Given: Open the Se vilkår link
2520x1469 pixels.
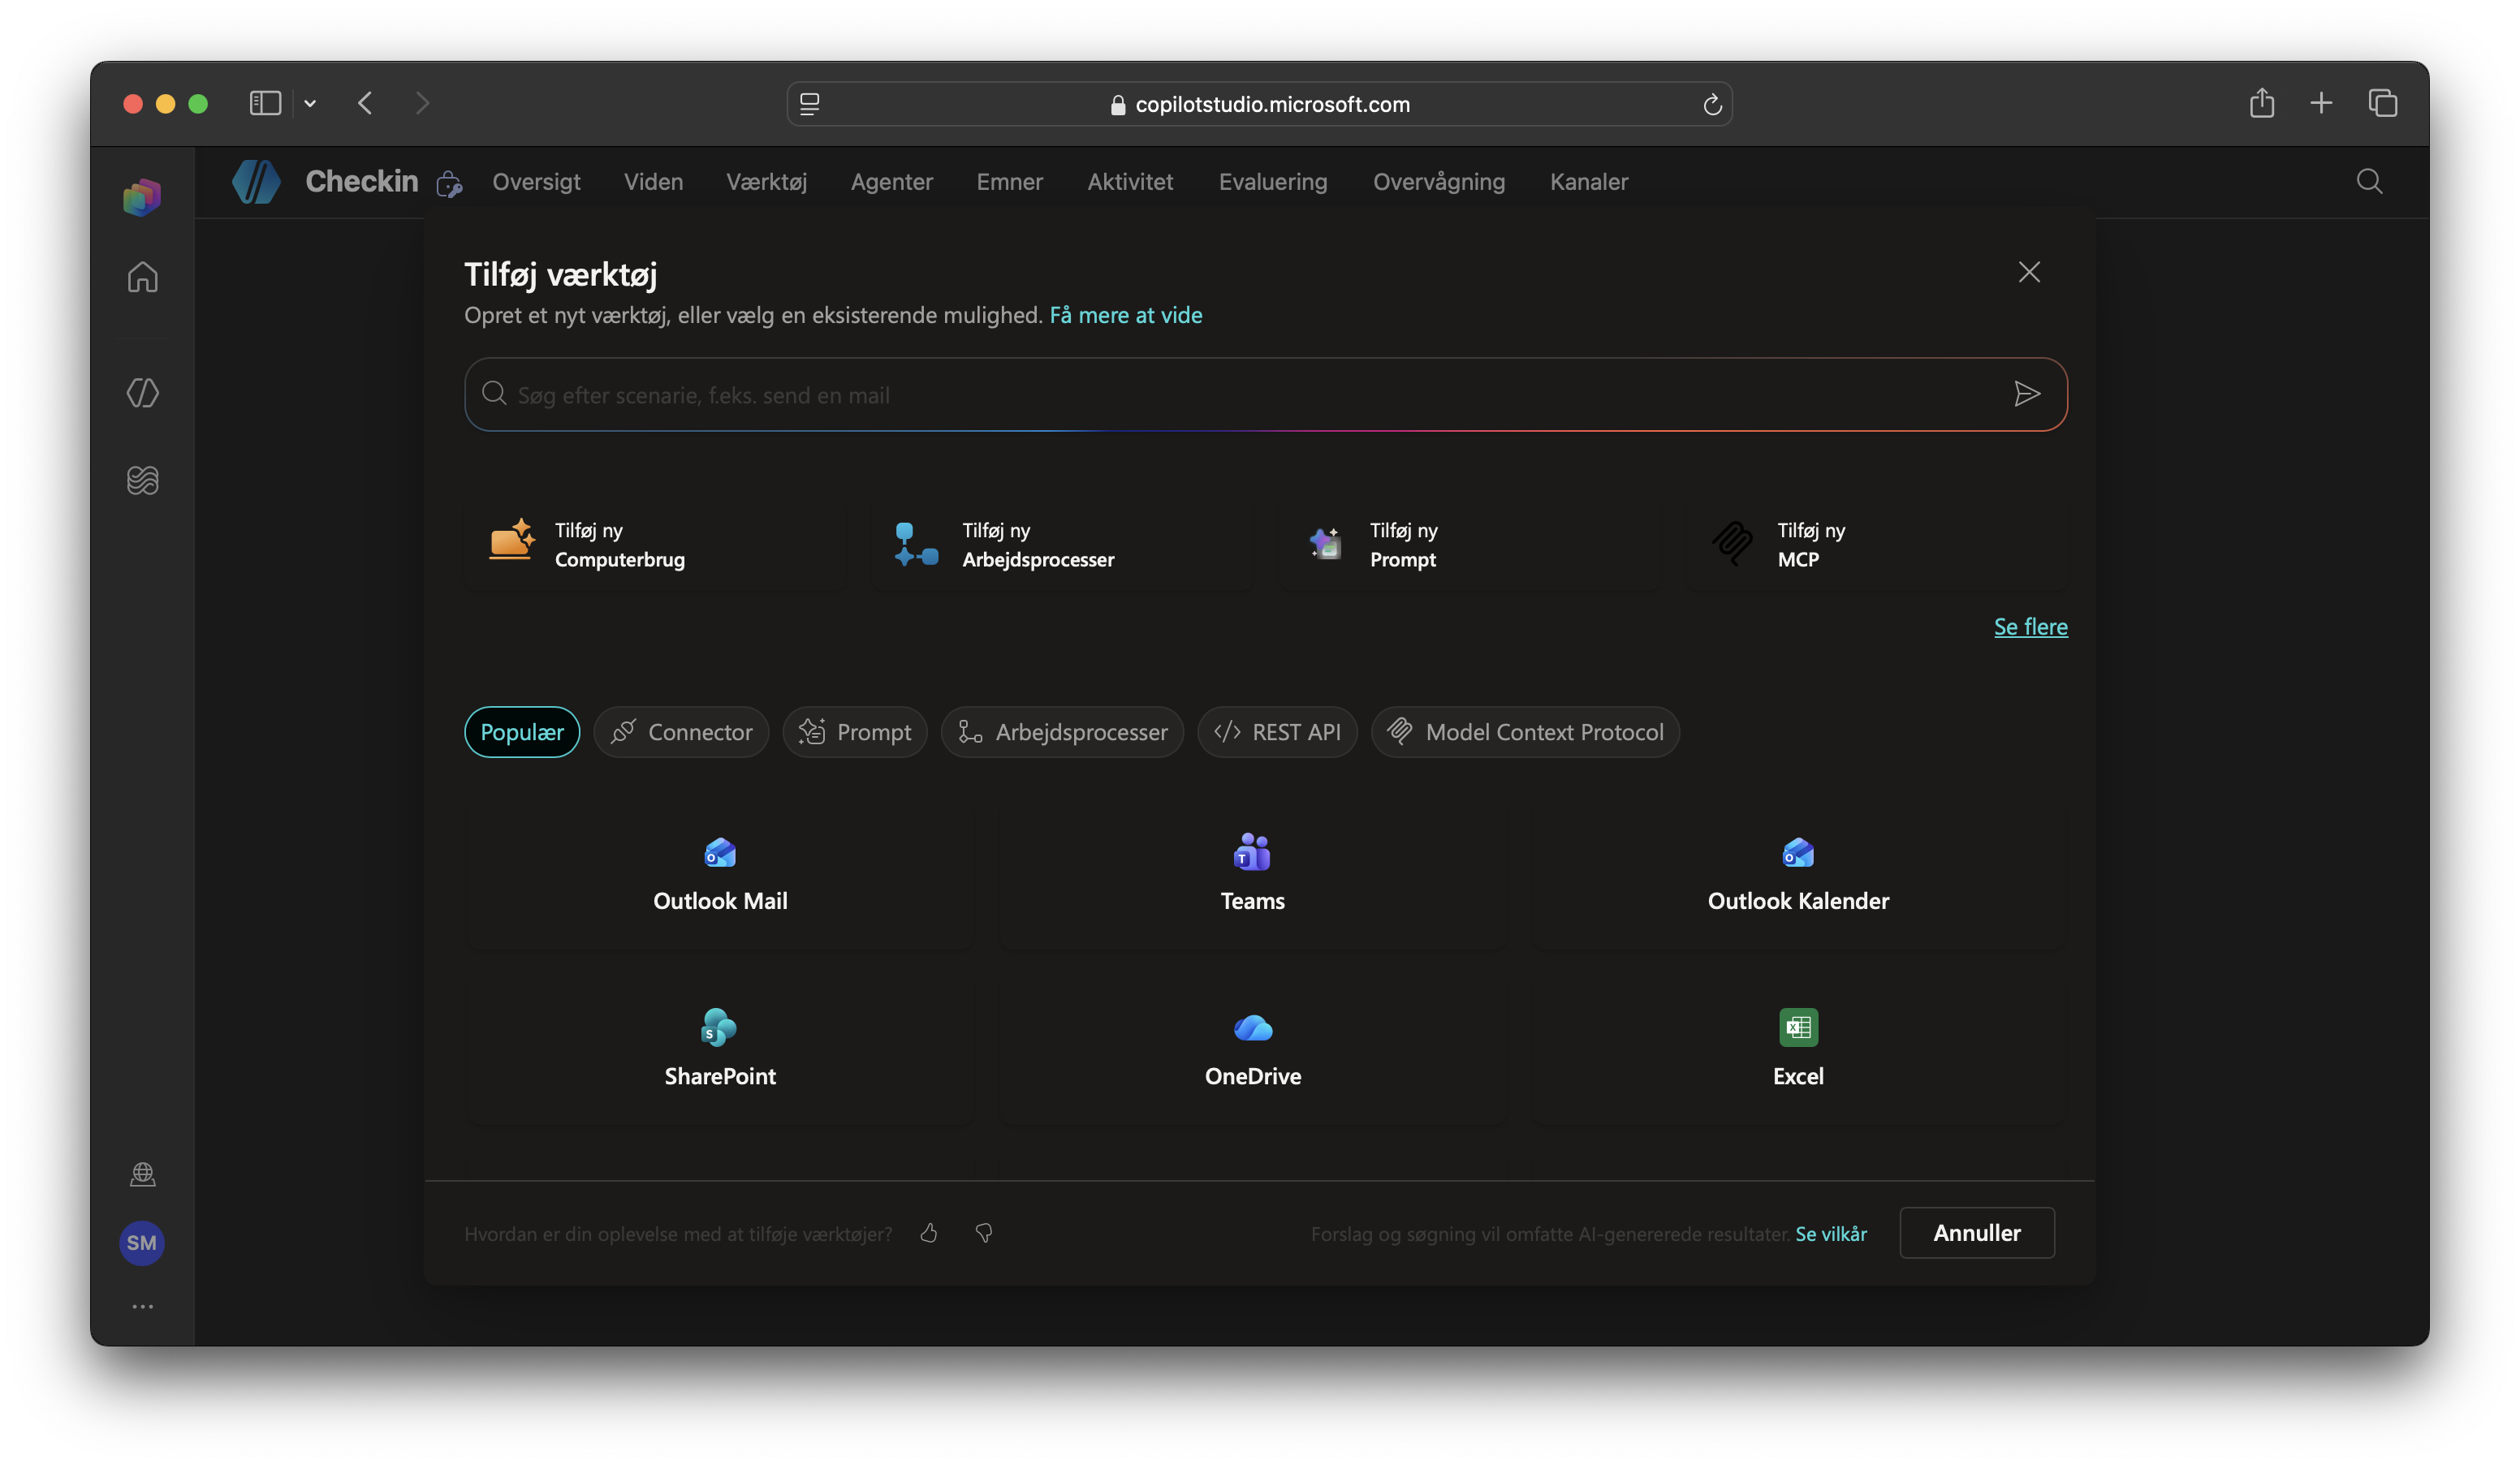Looking at the screenshot, I should (1831, 1234).
